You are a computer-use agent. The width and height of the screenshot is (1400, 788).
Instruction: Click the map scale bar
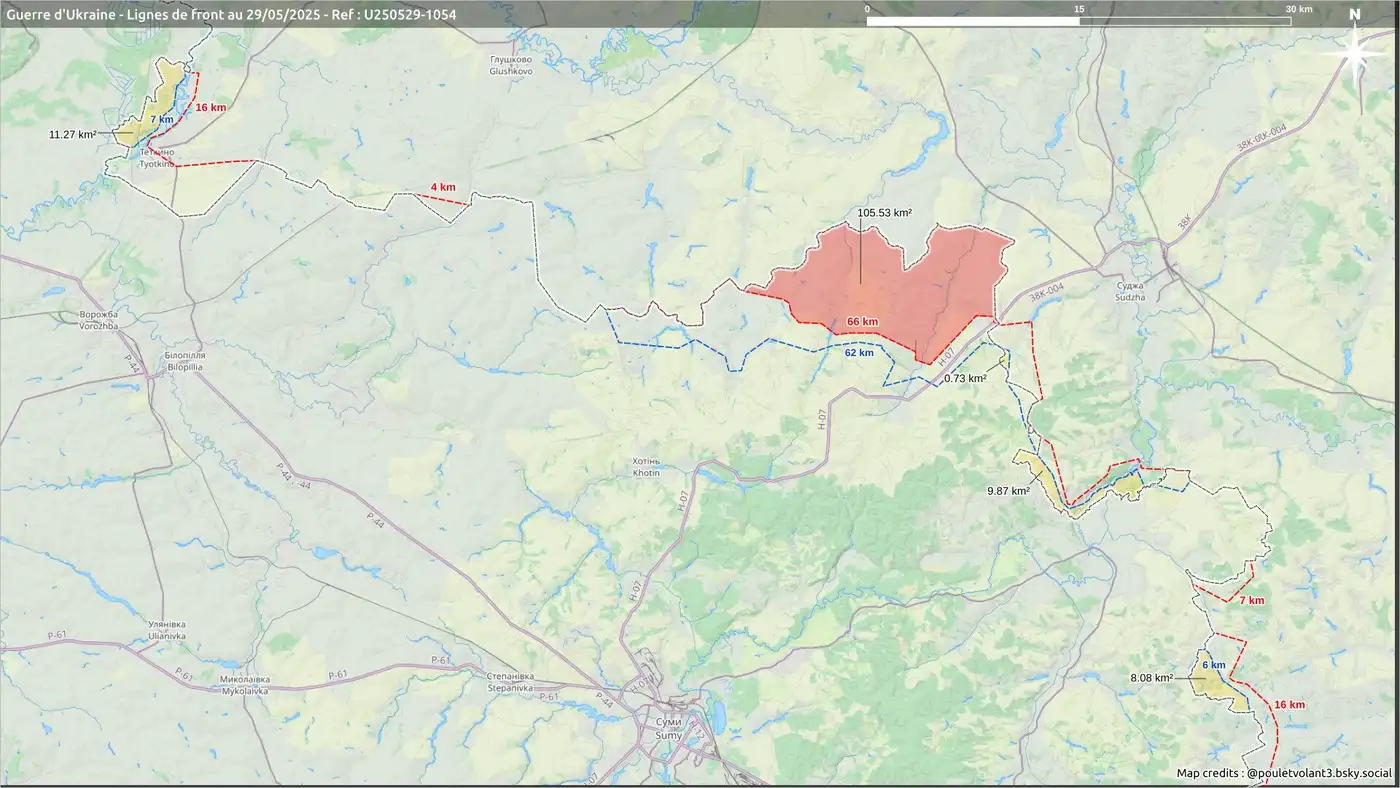[x=1078, y=21]
